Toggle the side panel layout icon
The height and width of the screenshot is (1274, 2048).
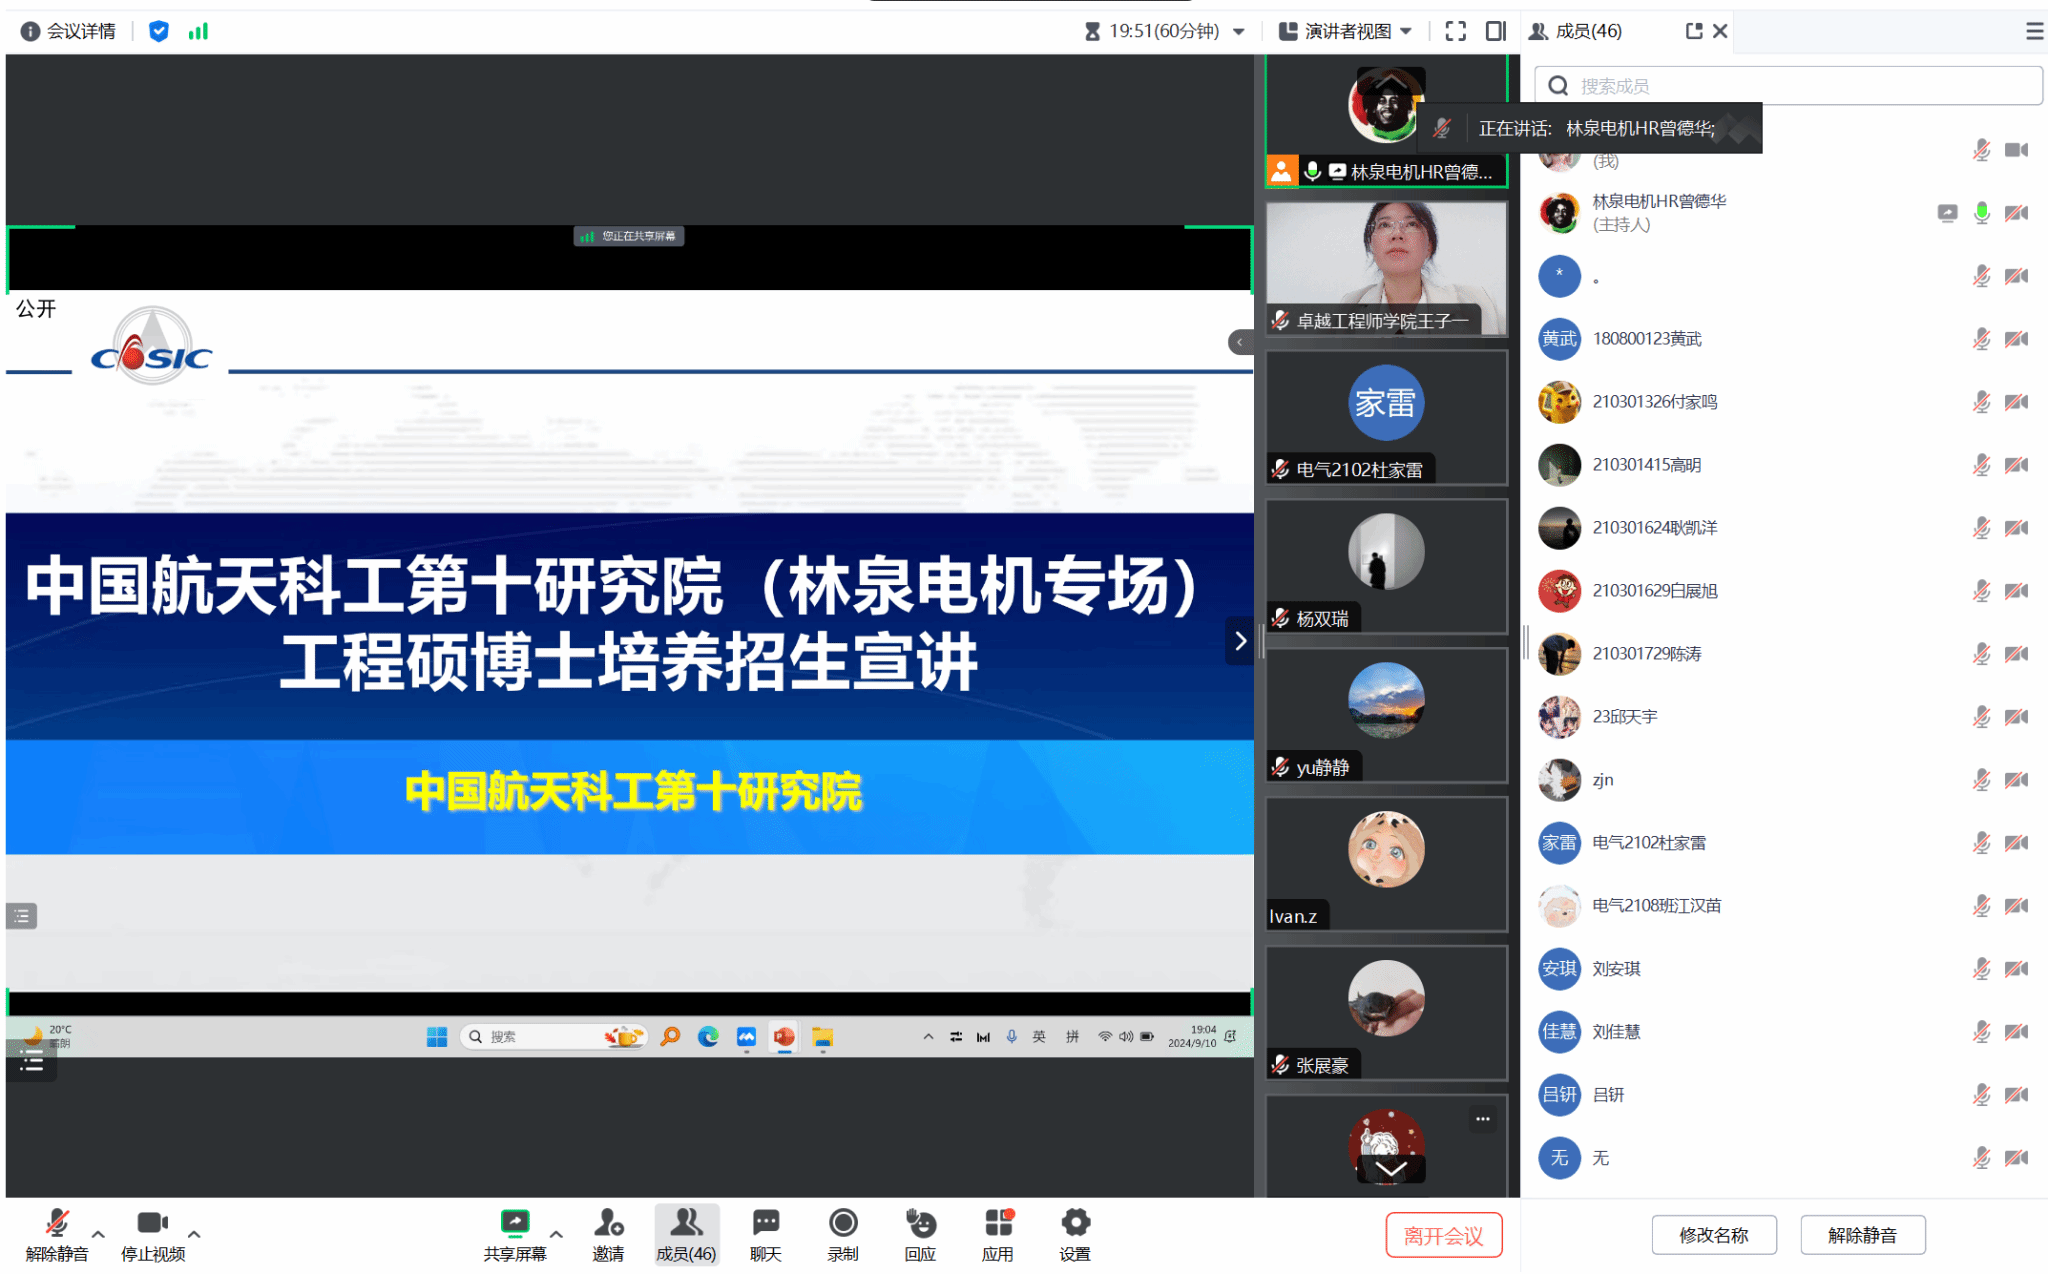(x=1496, y=31)
